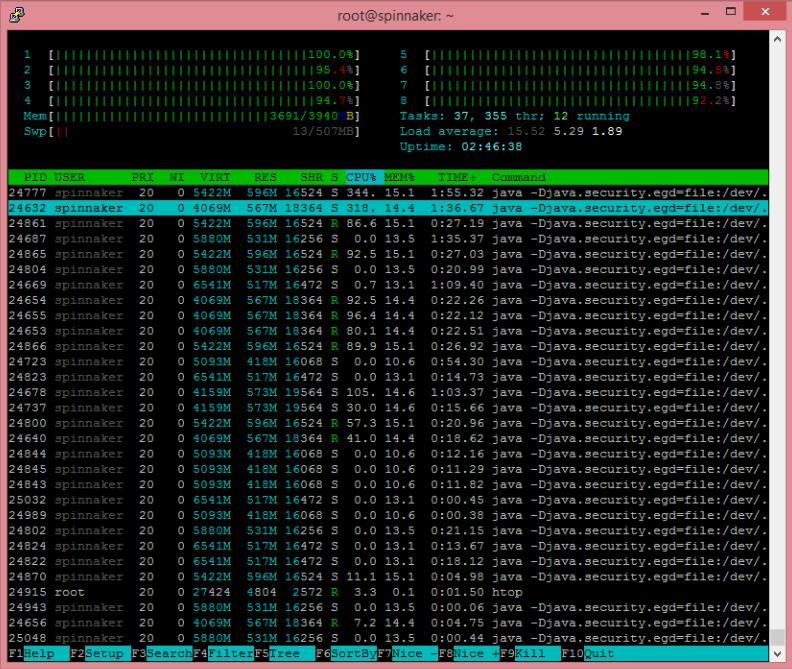Sort by the VIRT column header
The image size is (792, 669).
click(215, 177)
